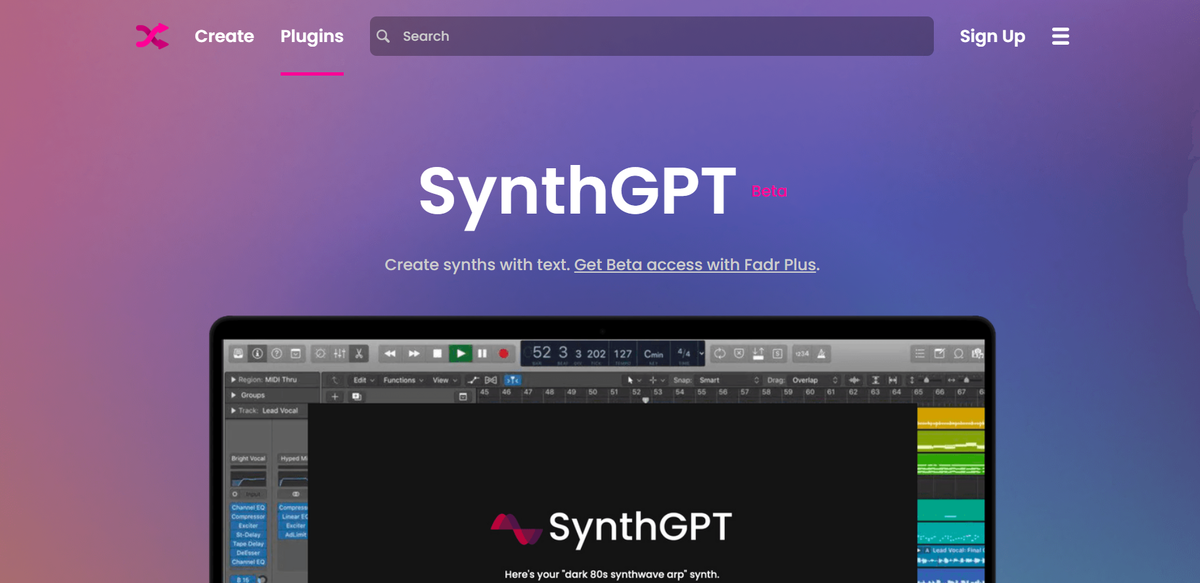
Task: Toggle the Automation curve button
Action: click(x=474, y=380)
